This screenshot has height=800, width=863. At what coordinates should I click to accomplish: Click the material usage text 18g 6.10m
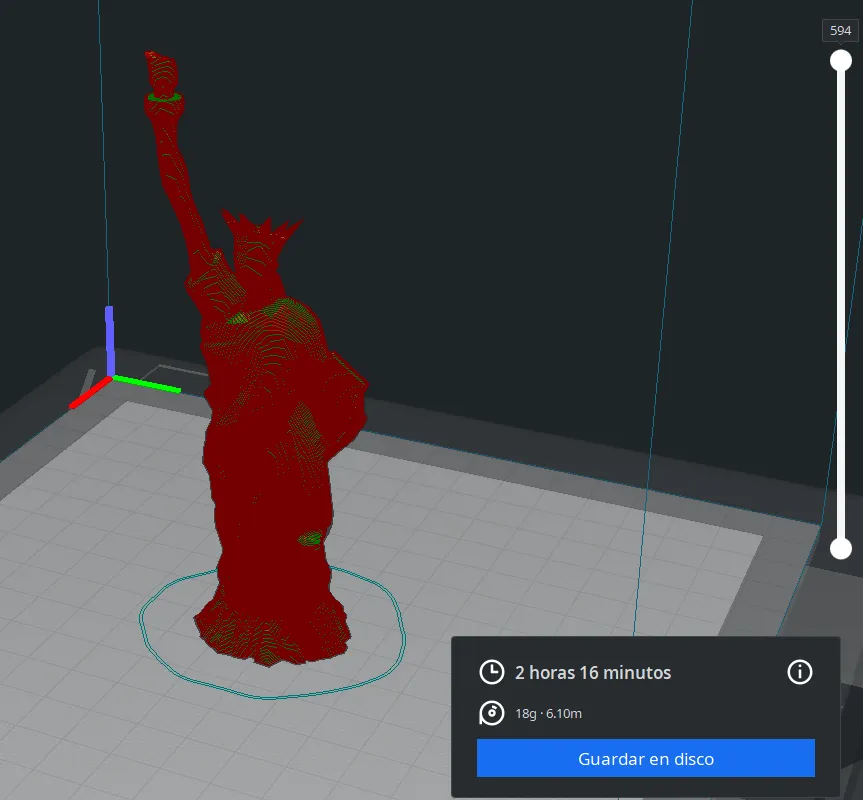(x=551, y=714)
